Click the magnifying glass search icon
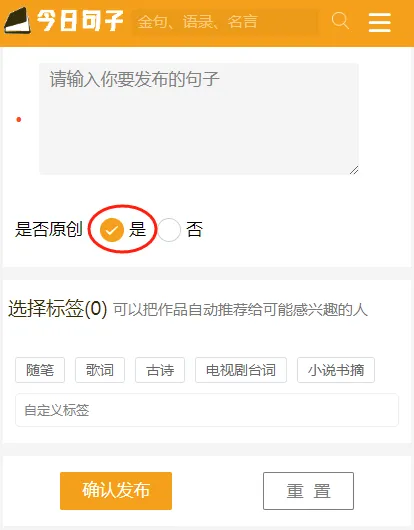 pos(340,21)
